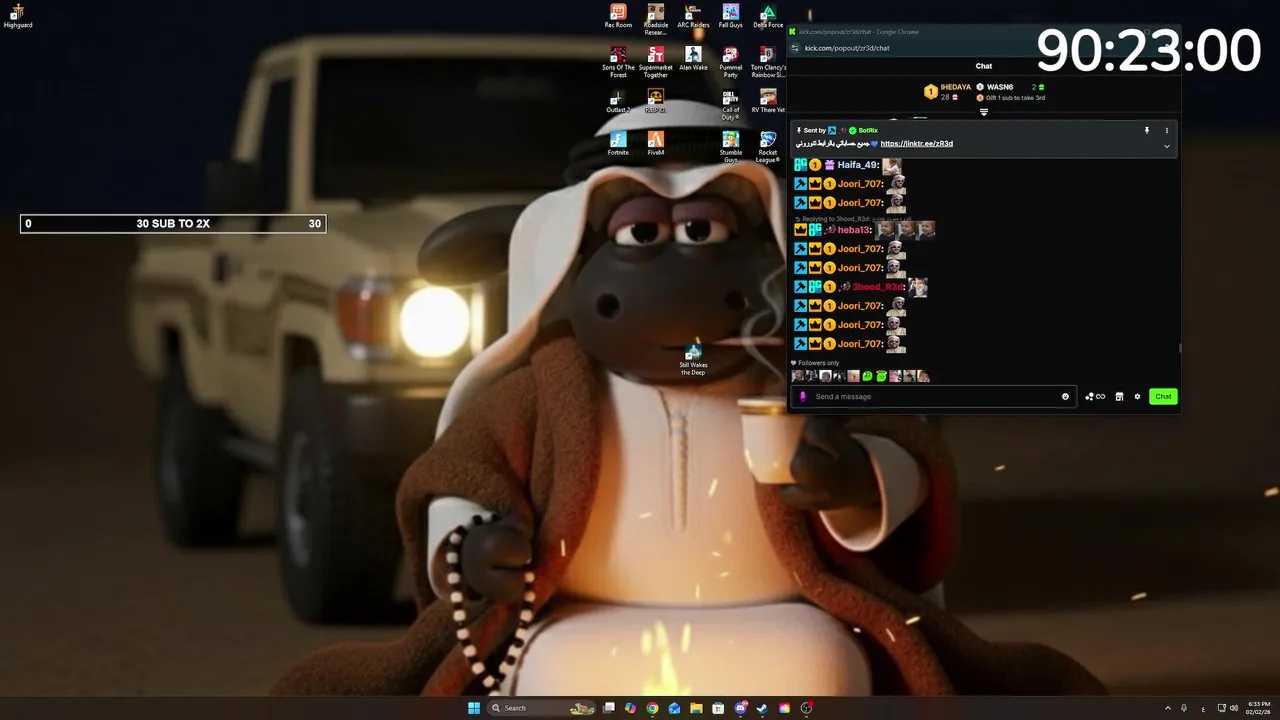
Task: Select the Supermarket Together desktop icon
Action: click(655, 62)
